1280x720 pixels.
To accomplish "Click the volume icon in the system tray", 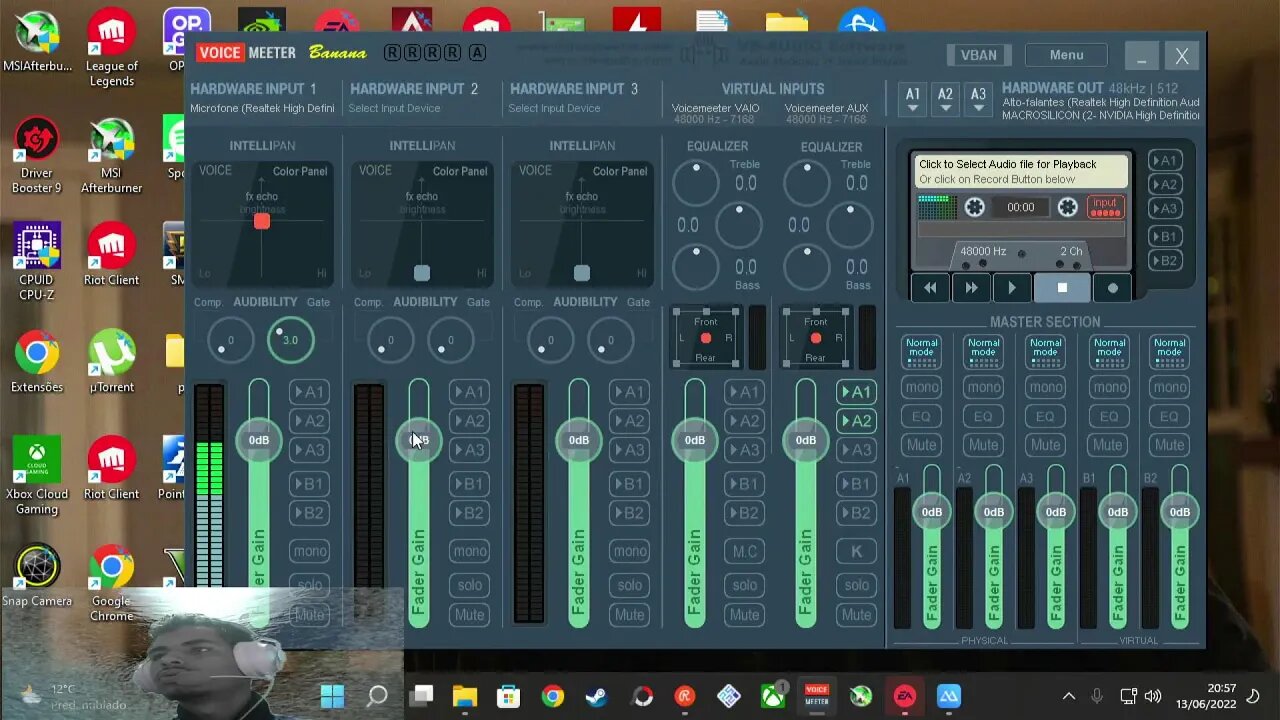I will point(1153,696).
